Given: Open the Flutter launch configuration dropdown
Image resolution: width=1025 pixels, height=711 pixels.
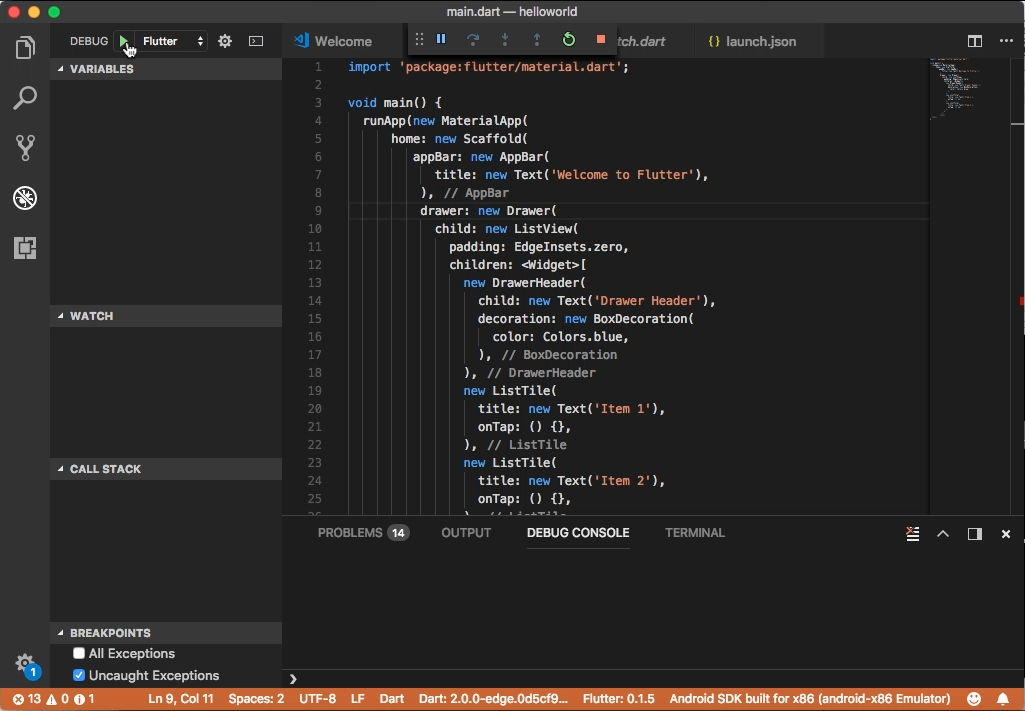Looking at the screenshot, I should tap(172, 41).
